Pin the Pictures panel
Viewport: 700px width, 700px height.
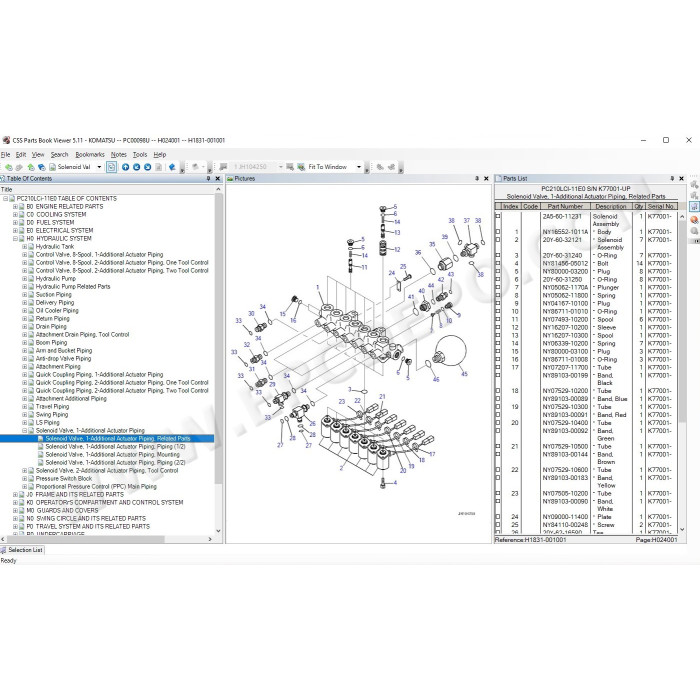[477, 179]
